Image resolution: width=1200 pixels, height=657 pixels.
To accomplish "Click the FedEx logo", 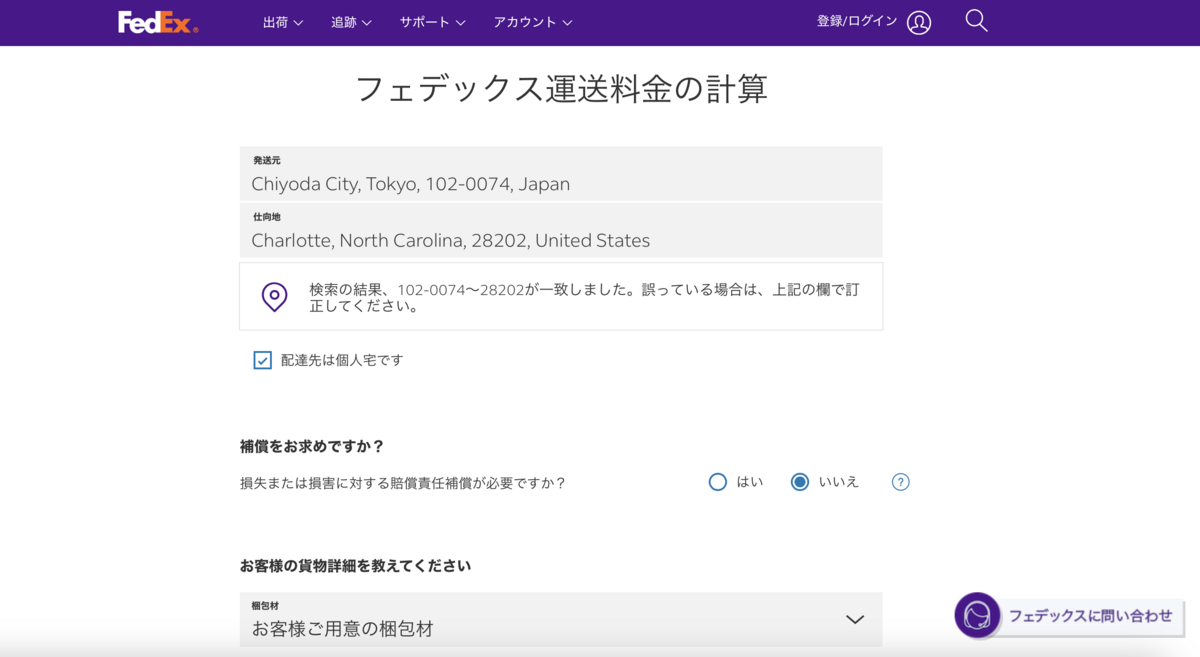I will pyautogui.click(x=158, y=22).
